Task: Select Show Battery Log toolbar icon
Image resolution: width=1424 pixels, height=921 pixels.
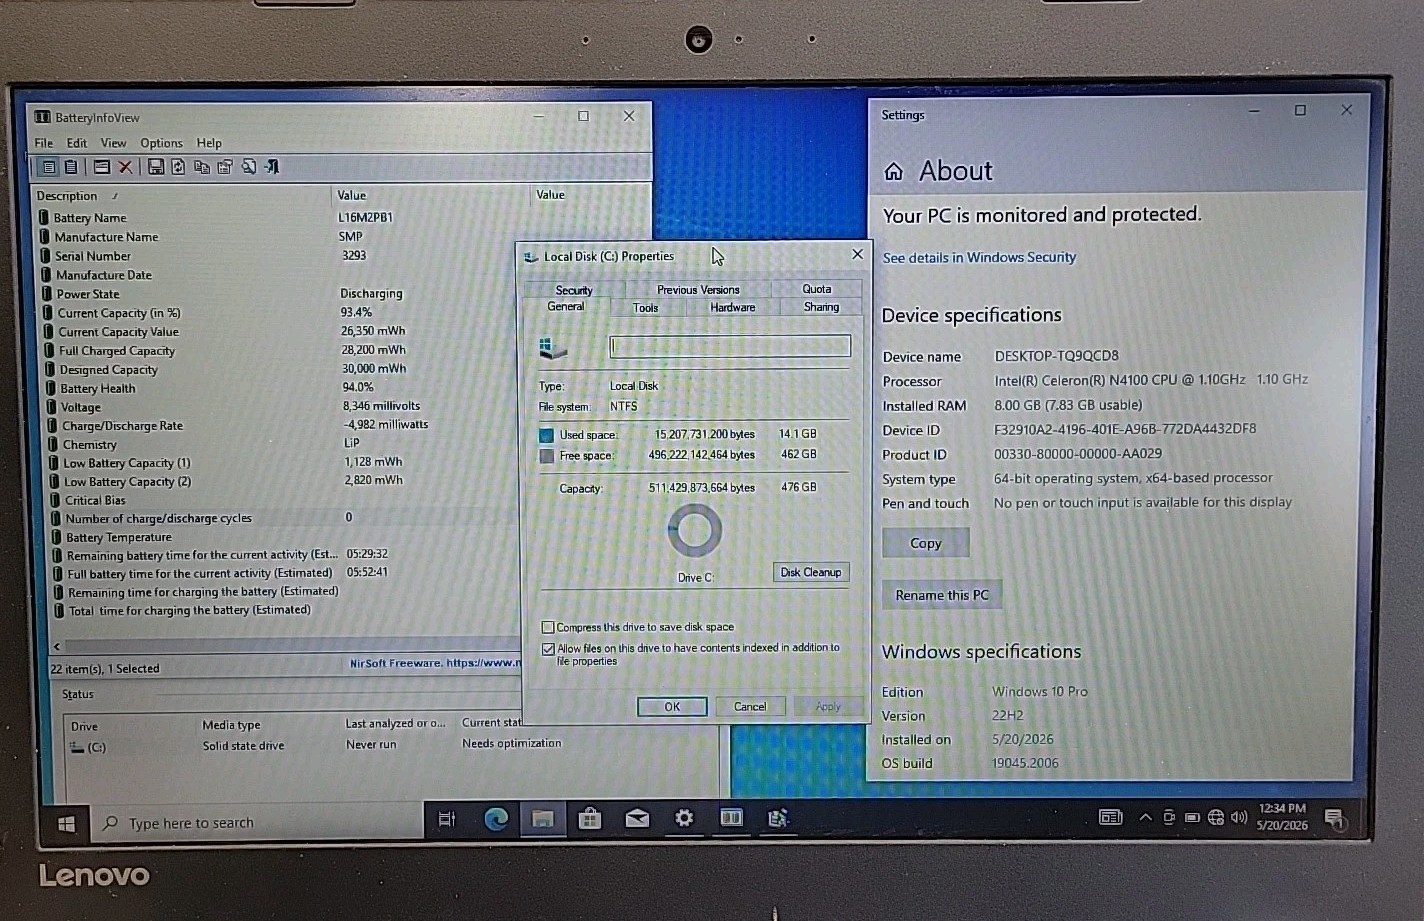Action: pyautogui.click(x=70, y=167)
